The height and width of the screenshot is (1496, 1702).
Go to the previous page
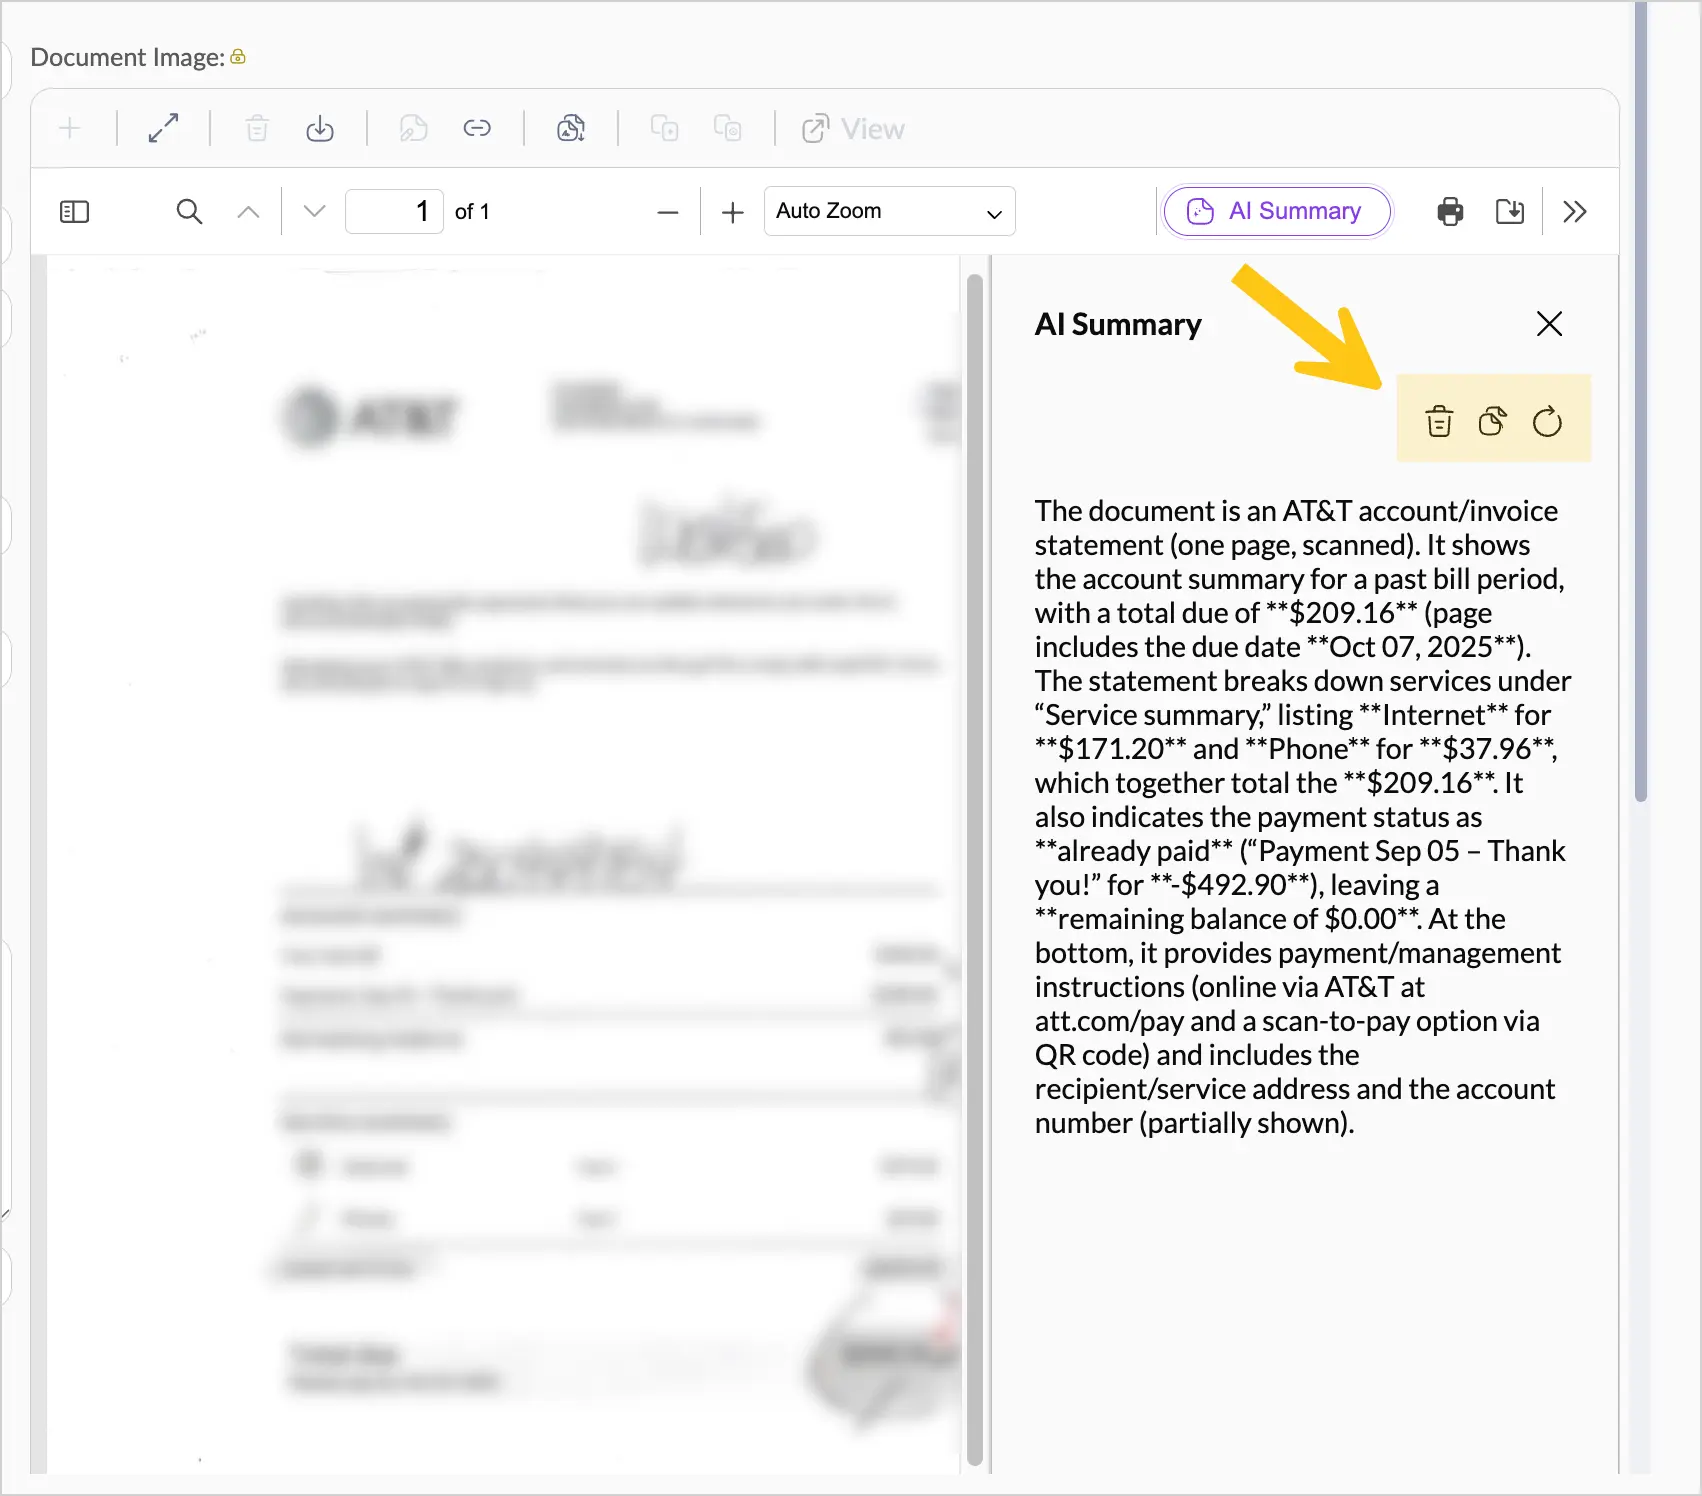(x=248, y=212)
